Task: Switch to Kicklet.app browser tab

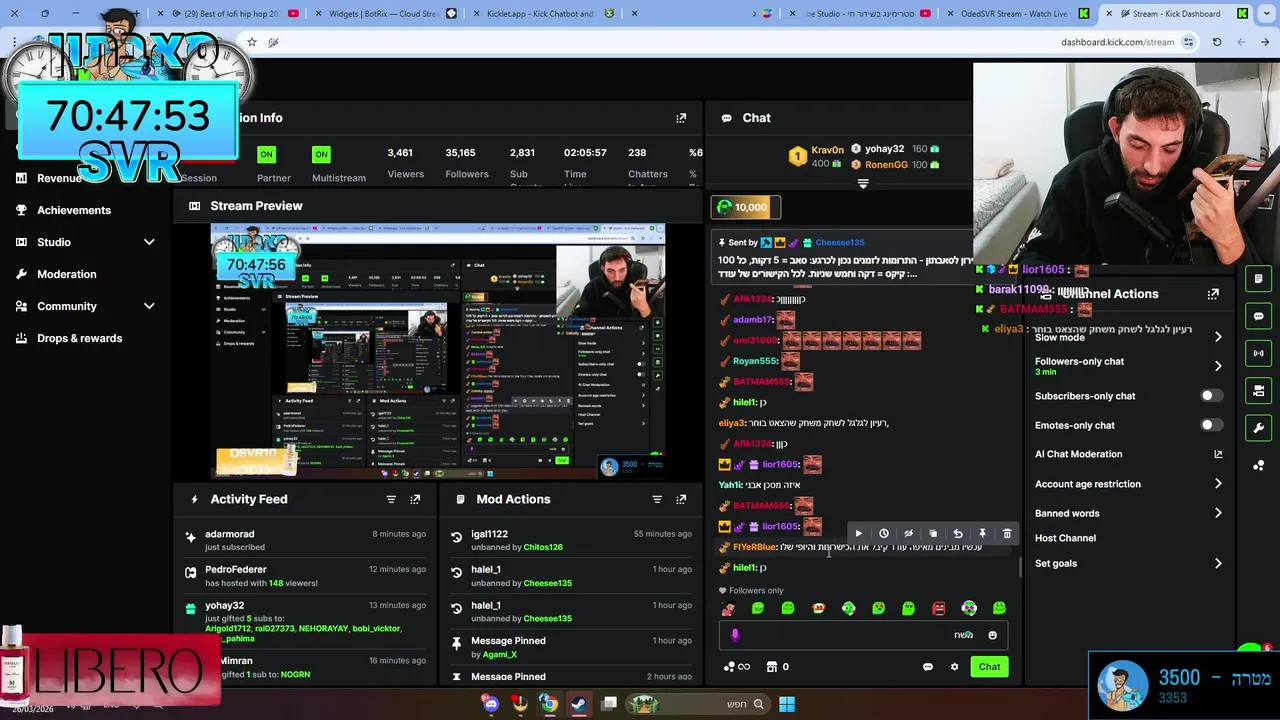Action: click(x=545, y=14)
